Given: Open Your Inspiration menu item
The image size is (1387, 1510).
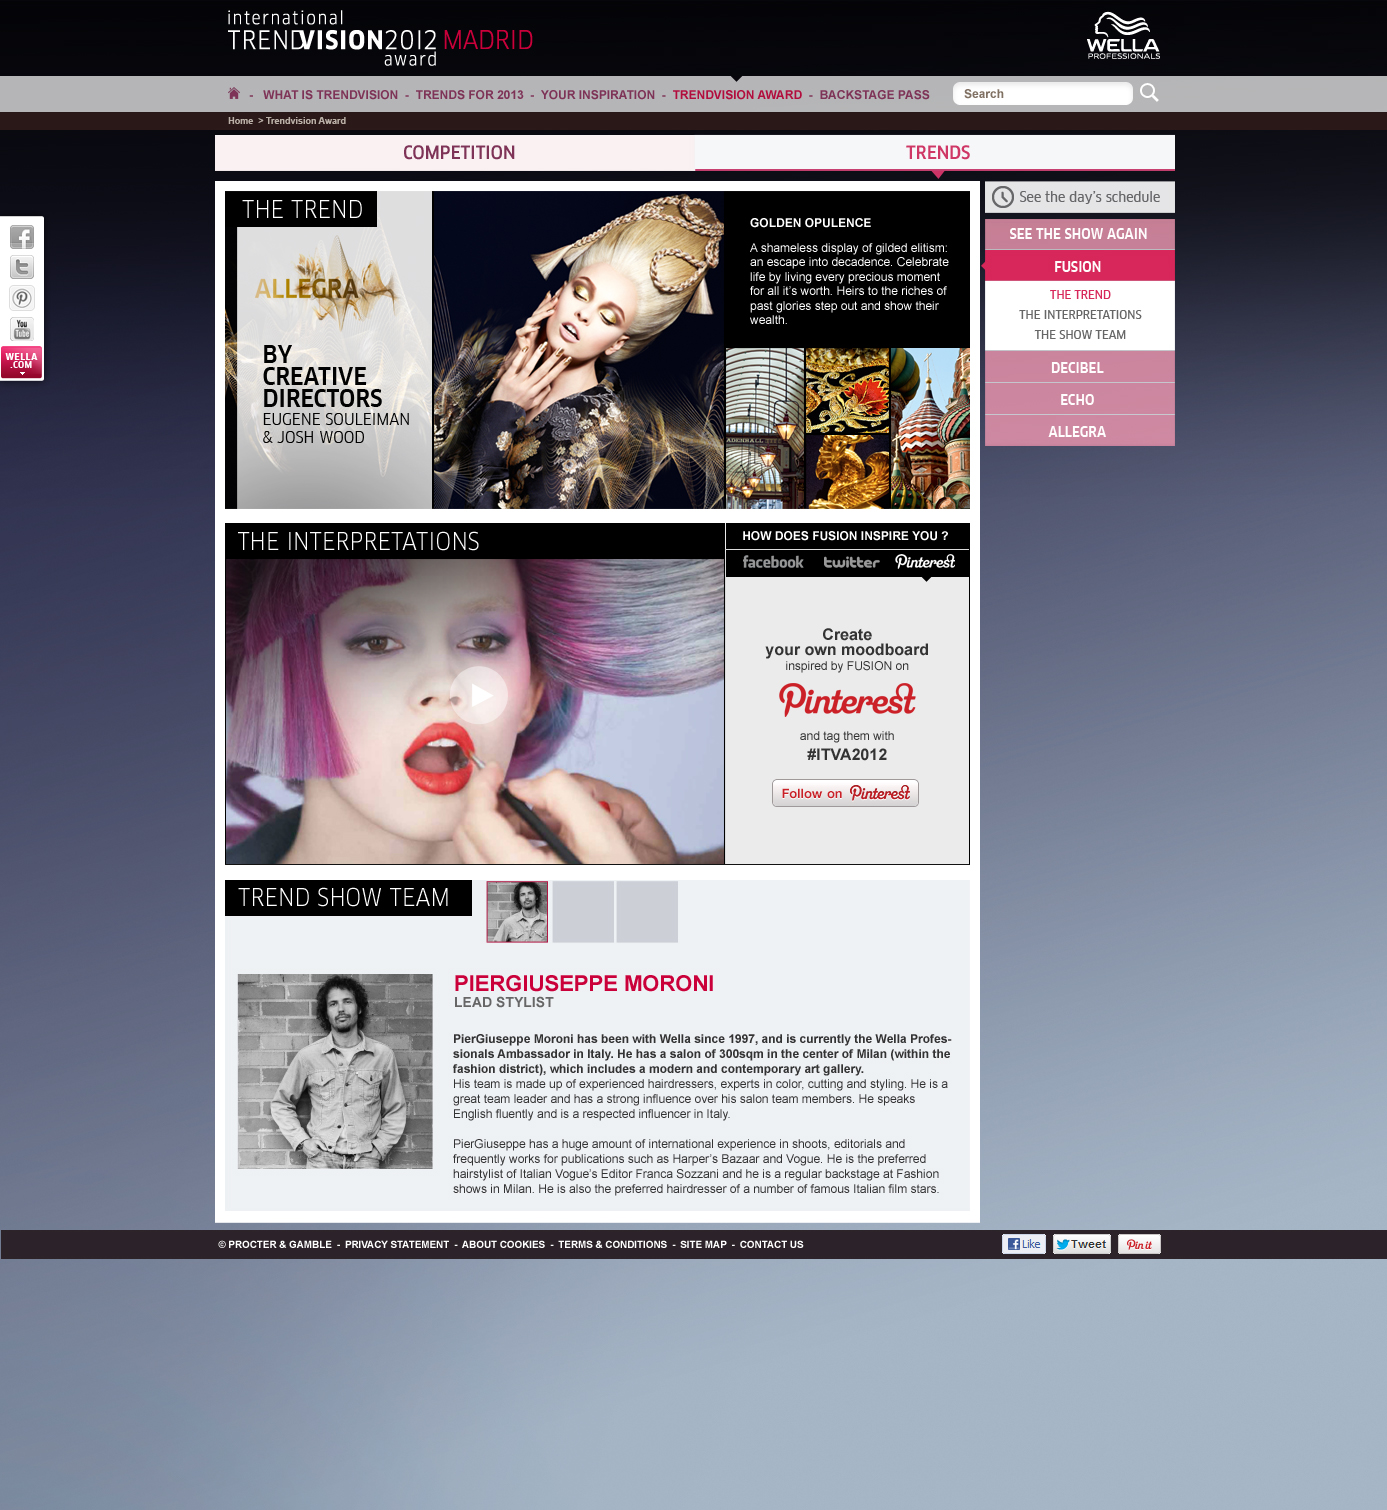Looking at the screenshot, I should [598, 95].
